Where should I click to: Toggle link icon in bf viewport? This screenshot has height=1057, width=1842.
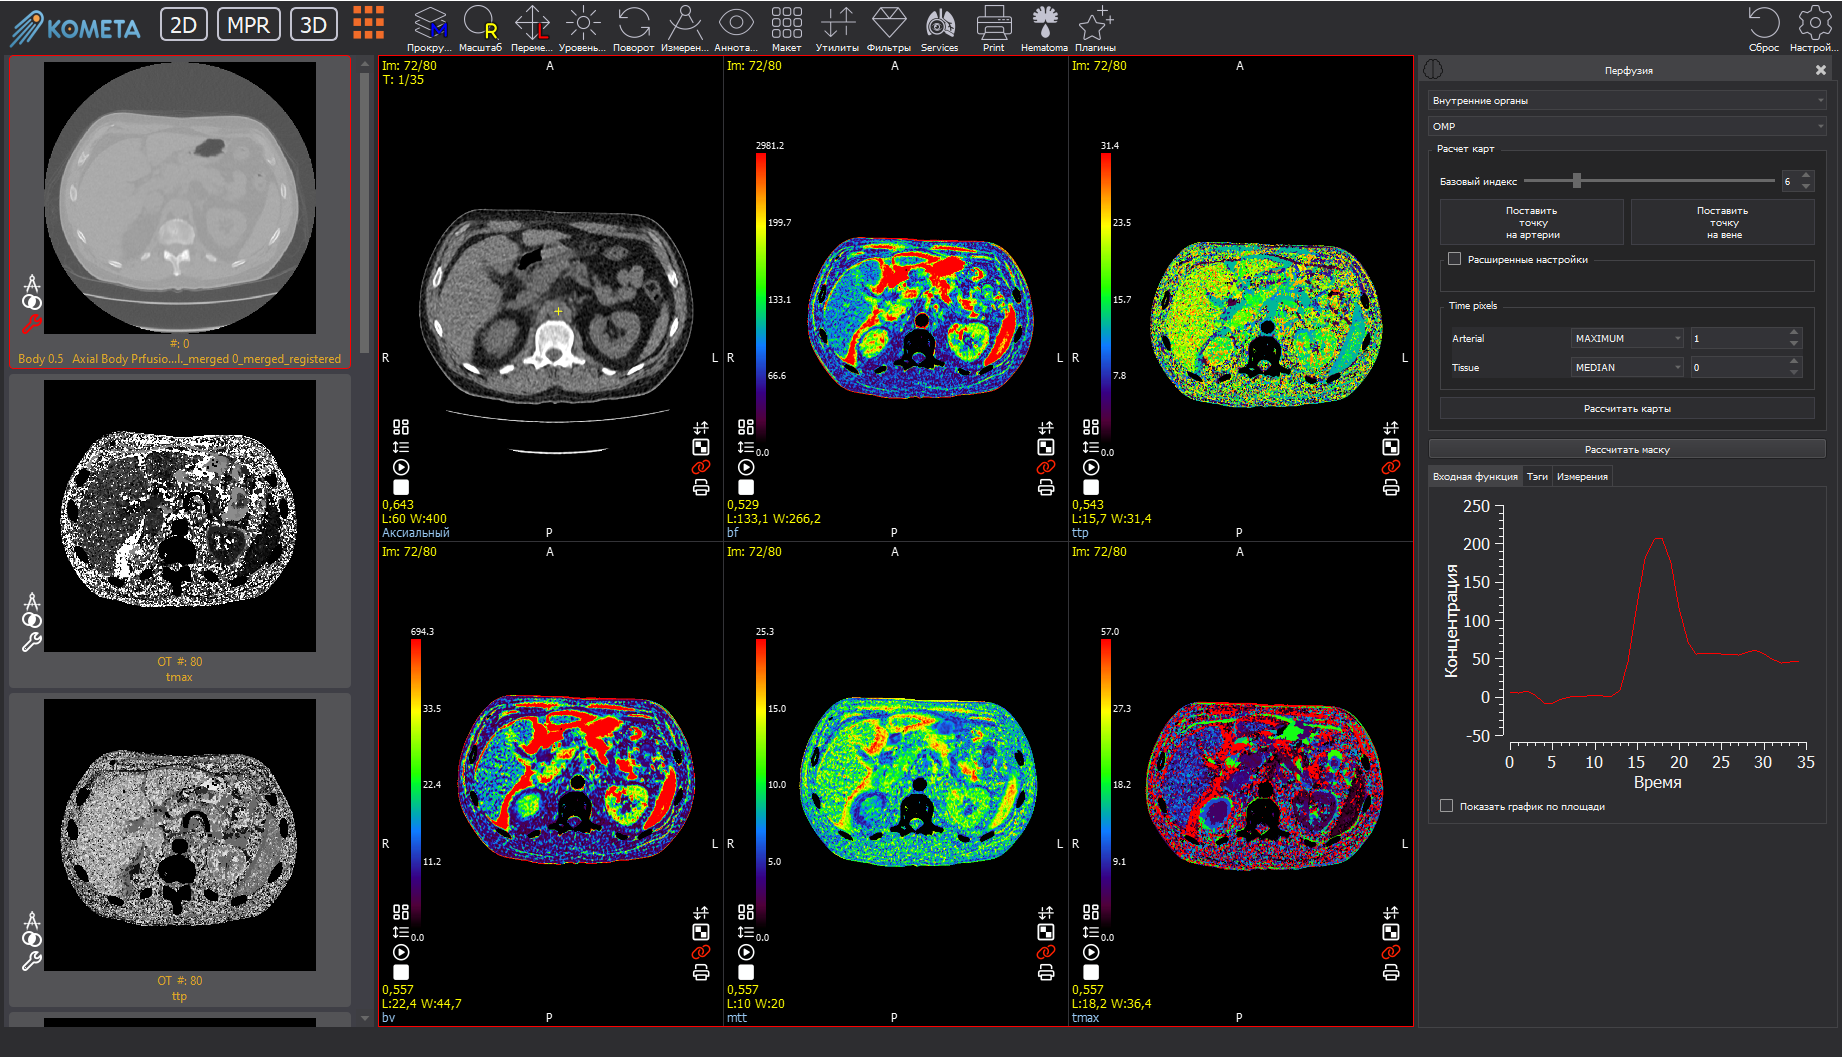1046,467
